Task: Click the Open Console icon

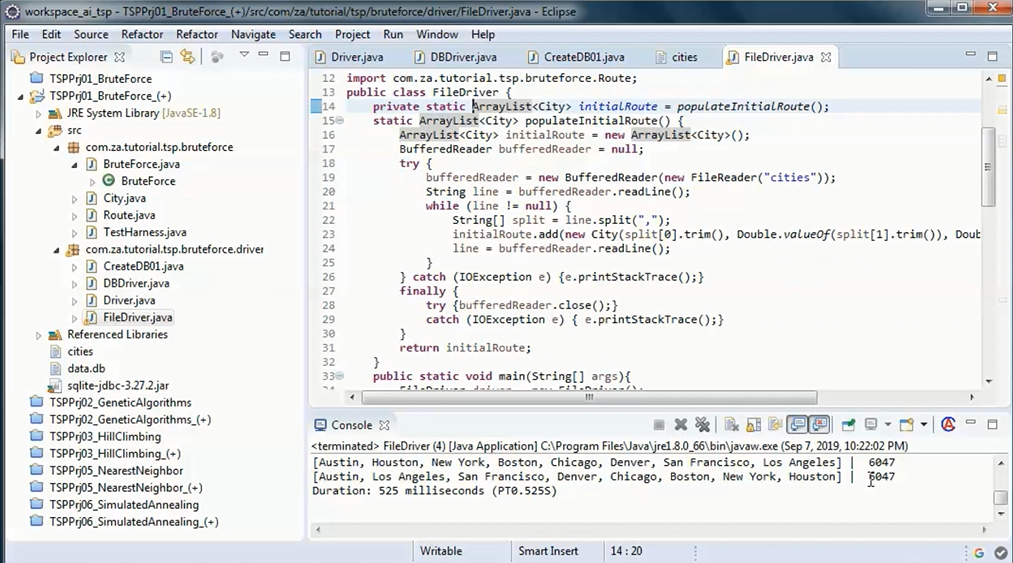Action: 906,425
